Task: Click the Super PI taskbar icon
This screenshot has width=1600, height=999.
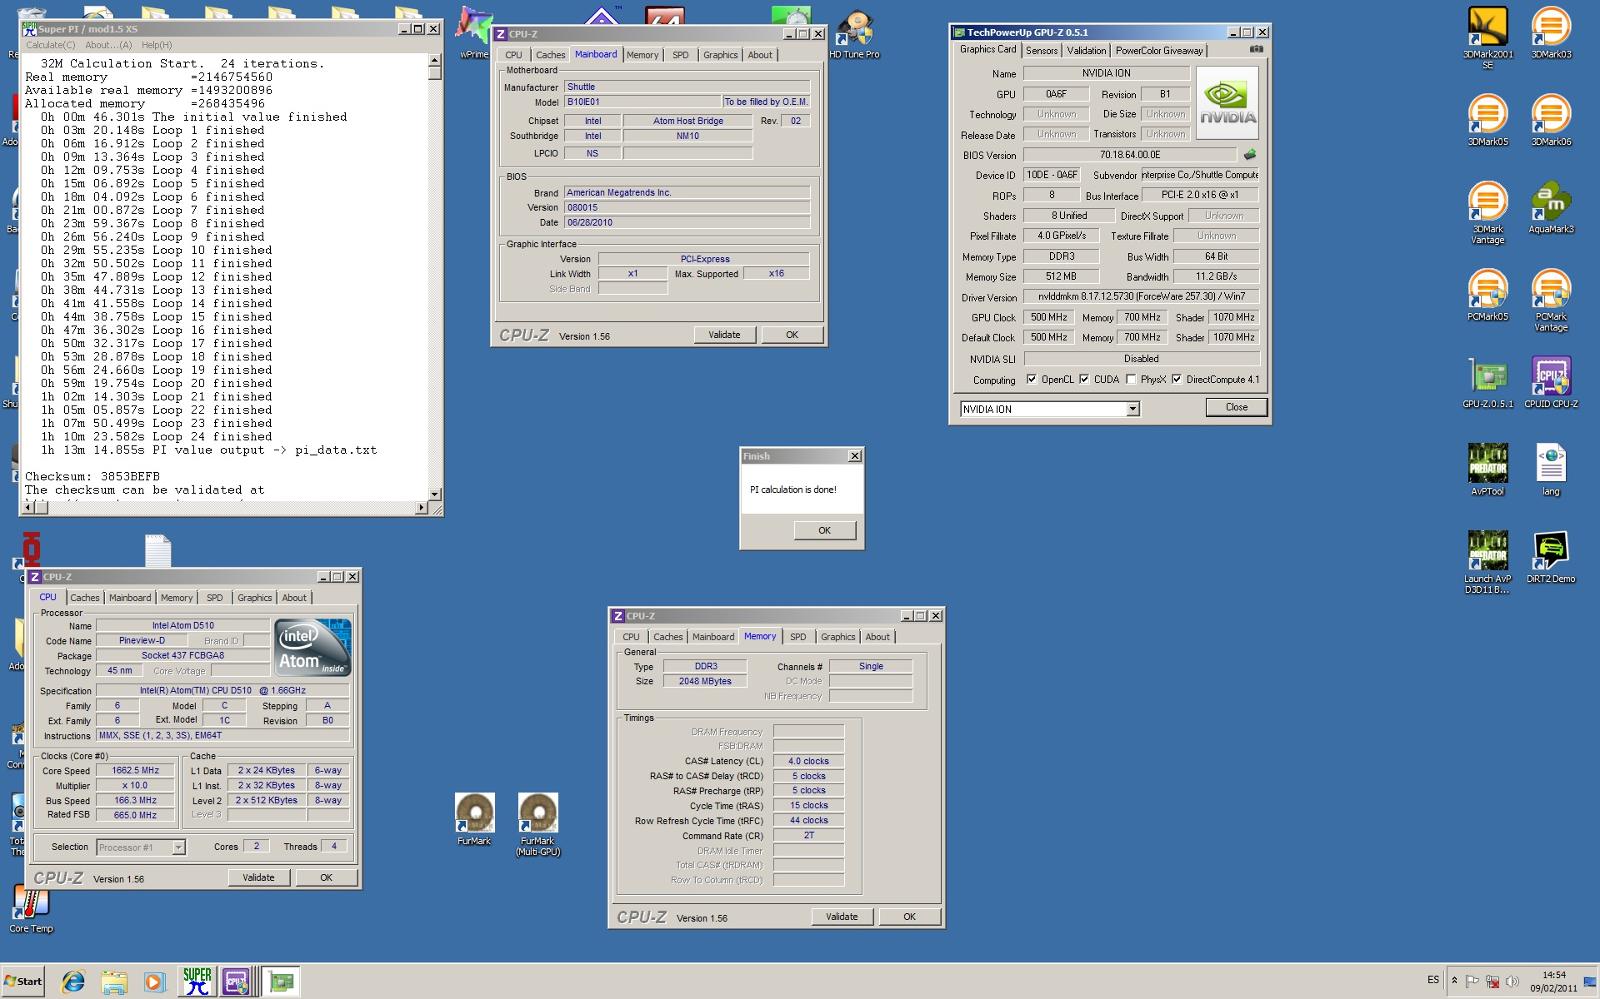Action: [197, 981]
